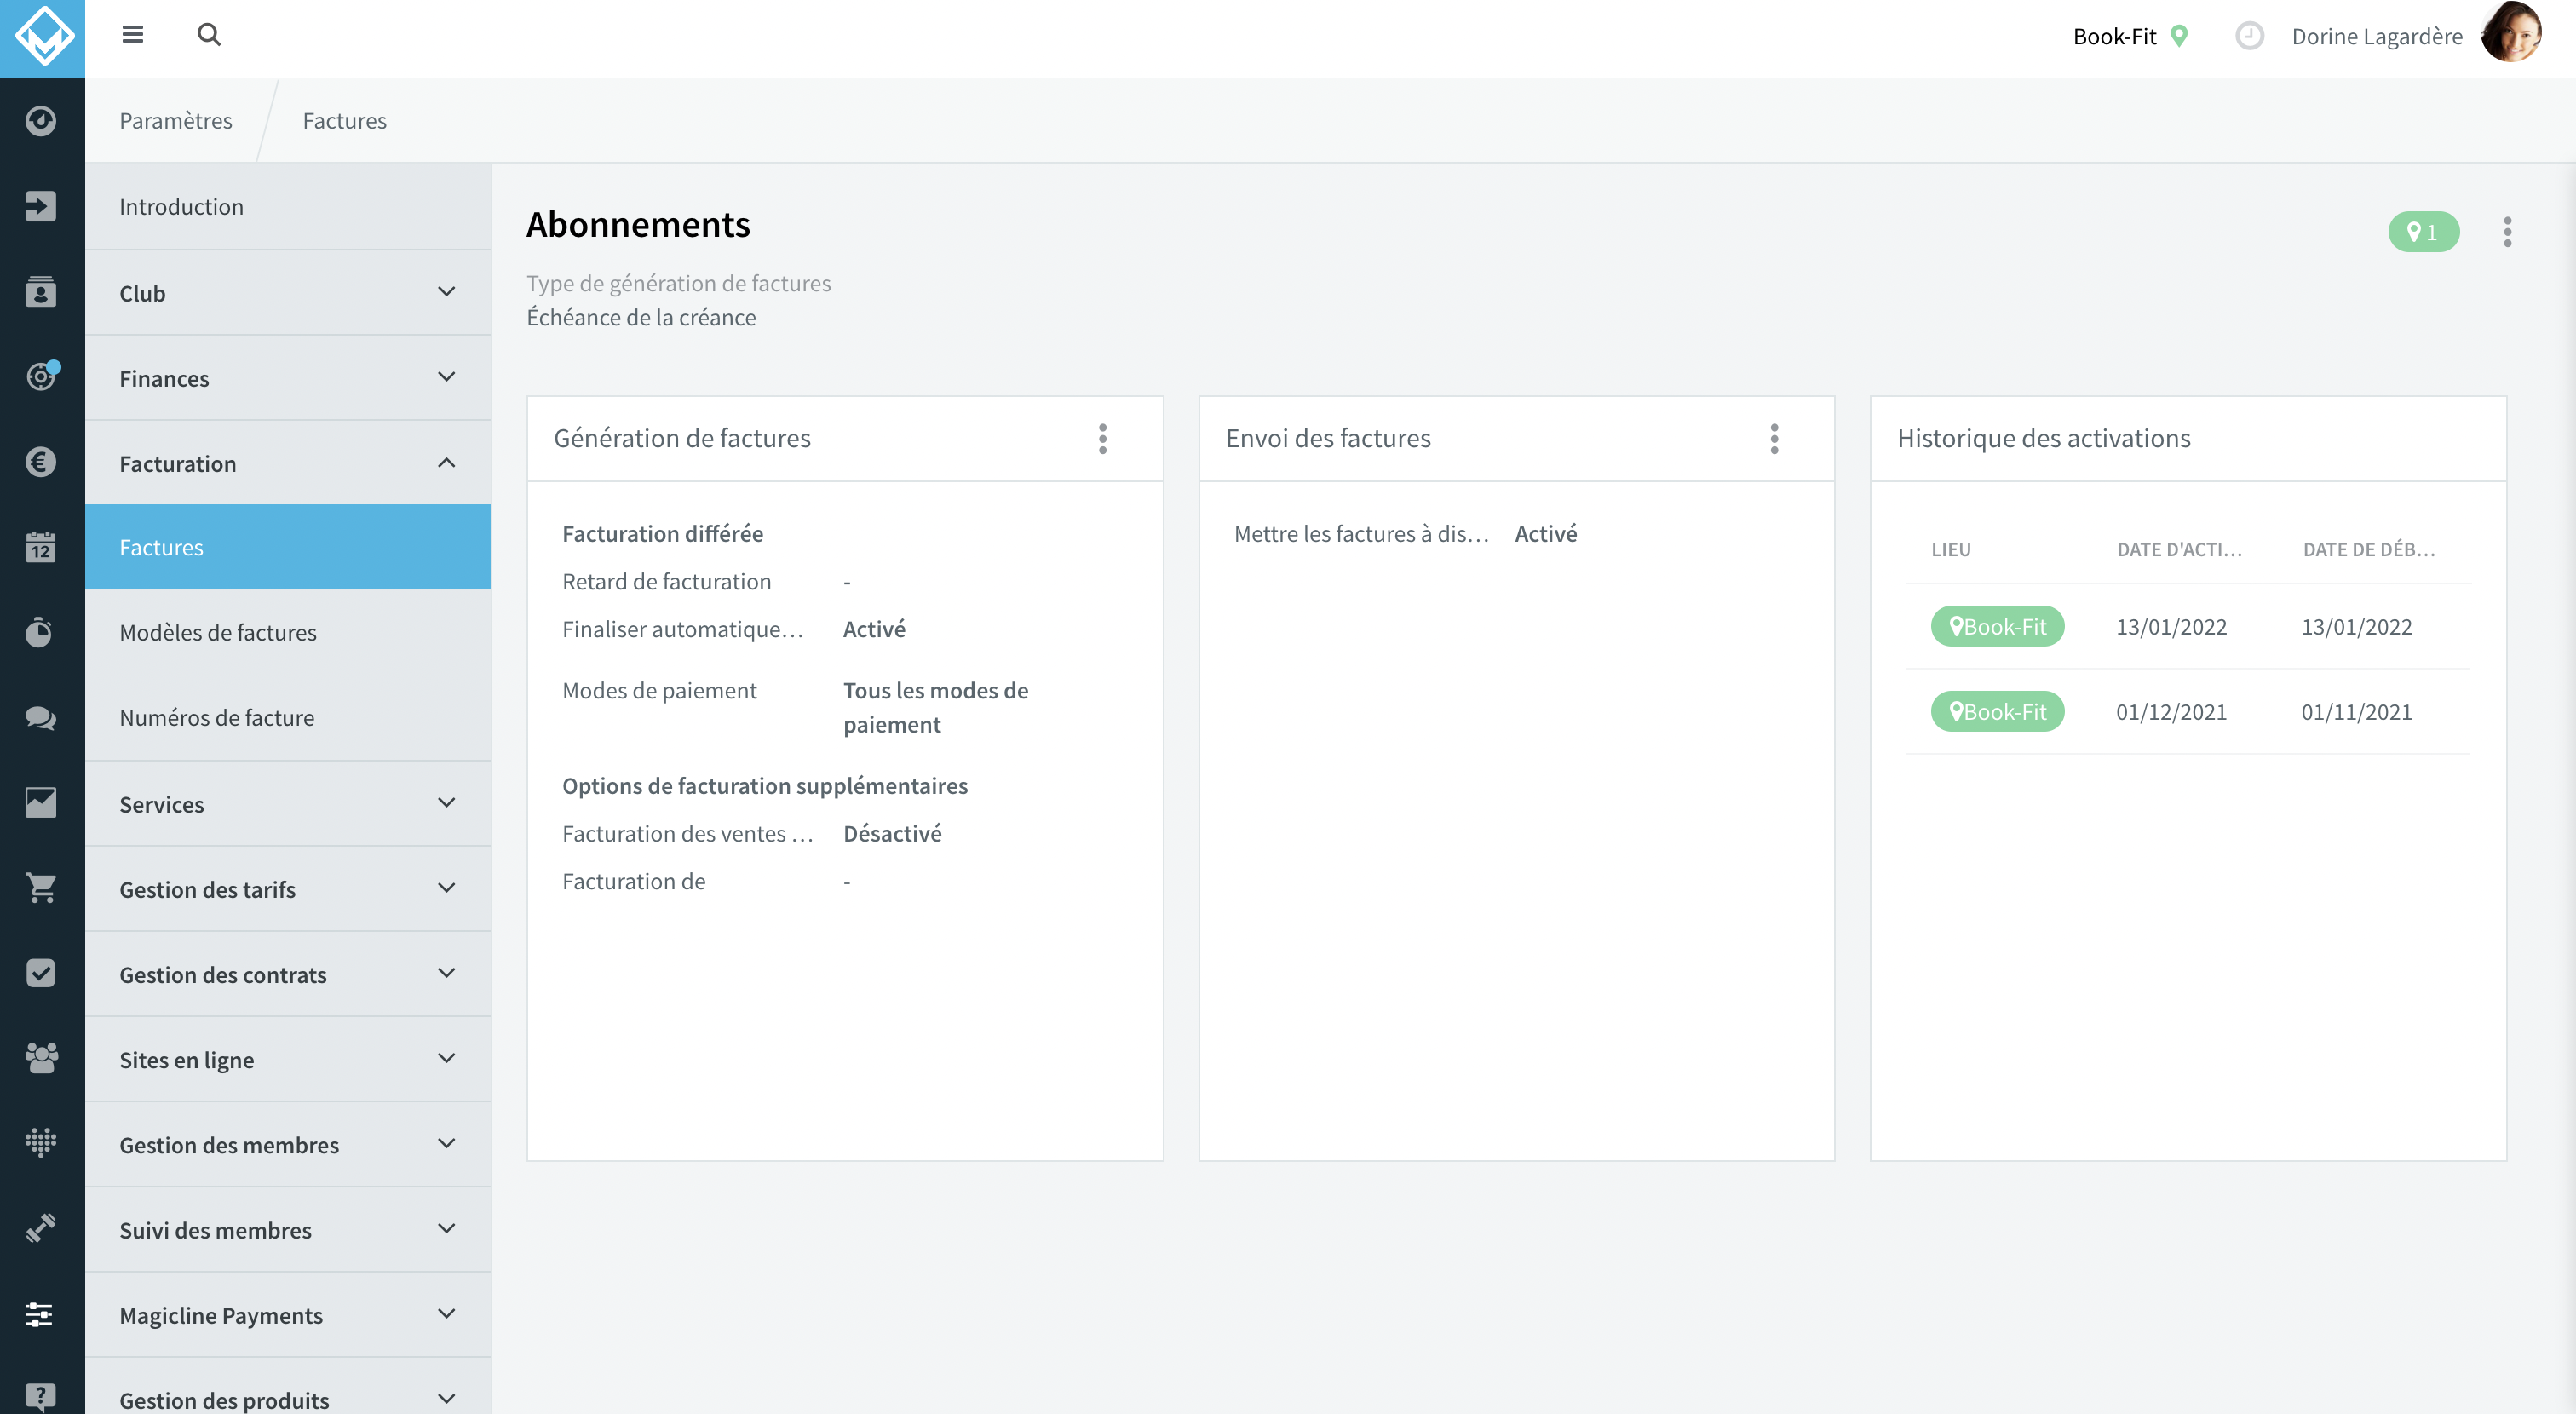
Task: Open Numéros de facture
Action: pyautogui.click(x=288, y=717)
